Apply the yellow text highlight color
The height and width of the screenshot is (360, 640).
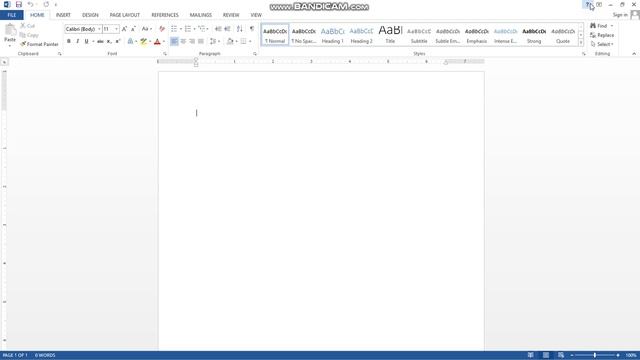point(143,41)
